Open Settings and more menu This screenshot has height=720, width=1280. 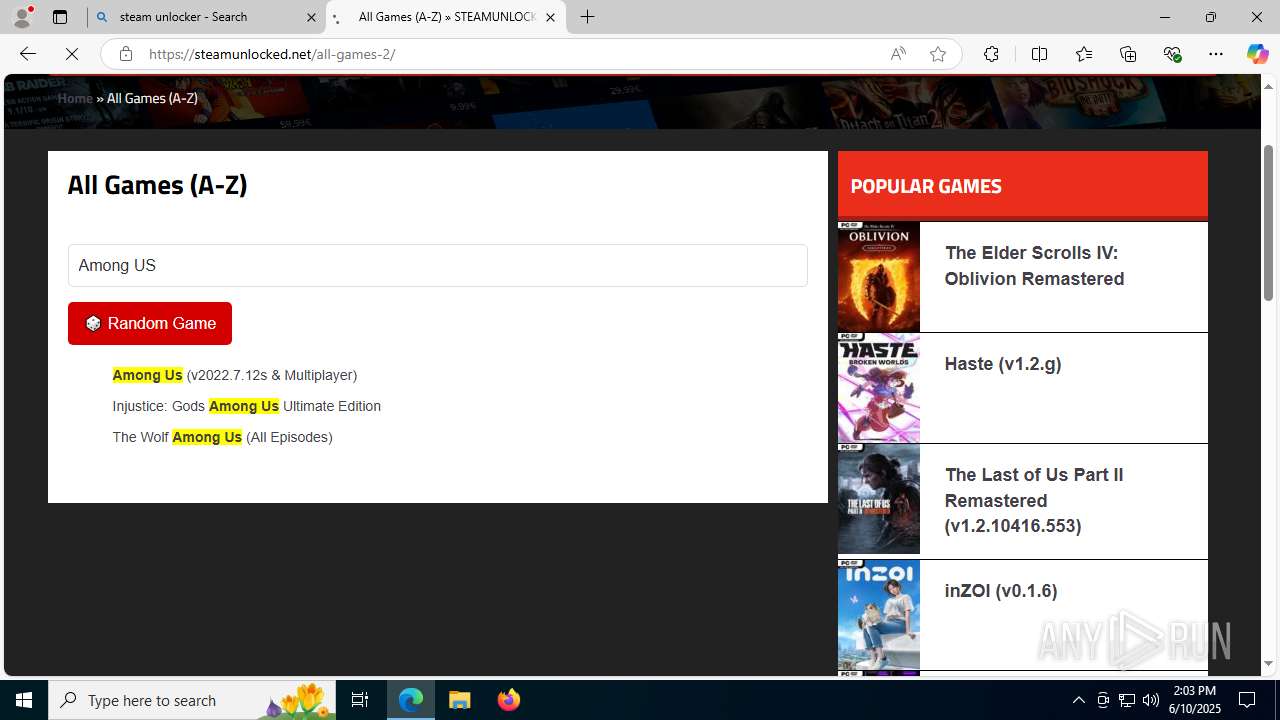[x=1216, y=54]
